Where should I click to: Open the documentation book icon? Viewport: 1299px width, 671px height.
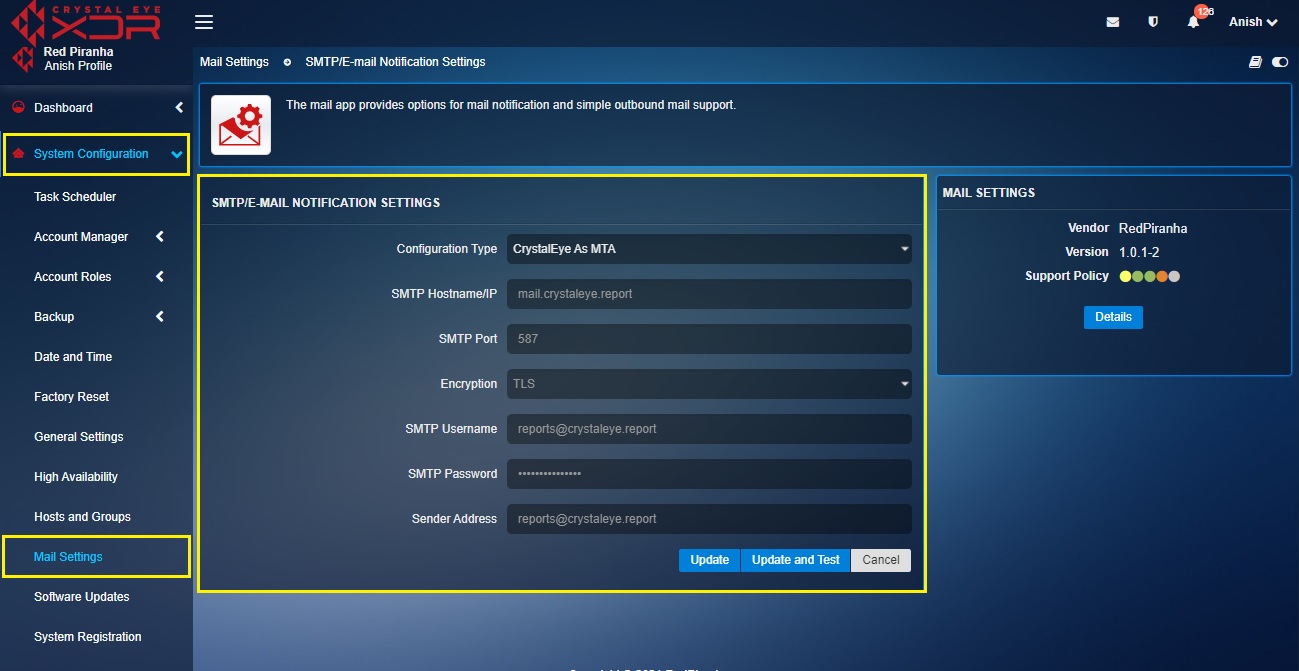1255,62
